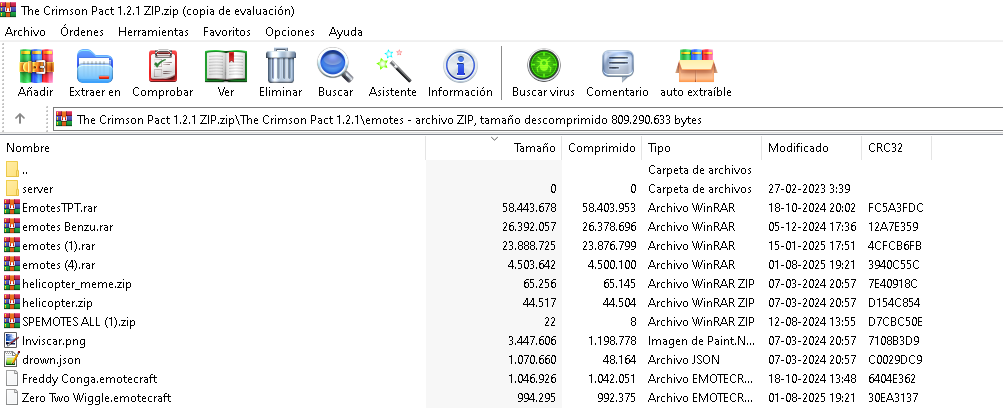This screenshot has width=1003, height=408.
Task: Sort by the Nombre column header
Action: [x=214, y=148]
